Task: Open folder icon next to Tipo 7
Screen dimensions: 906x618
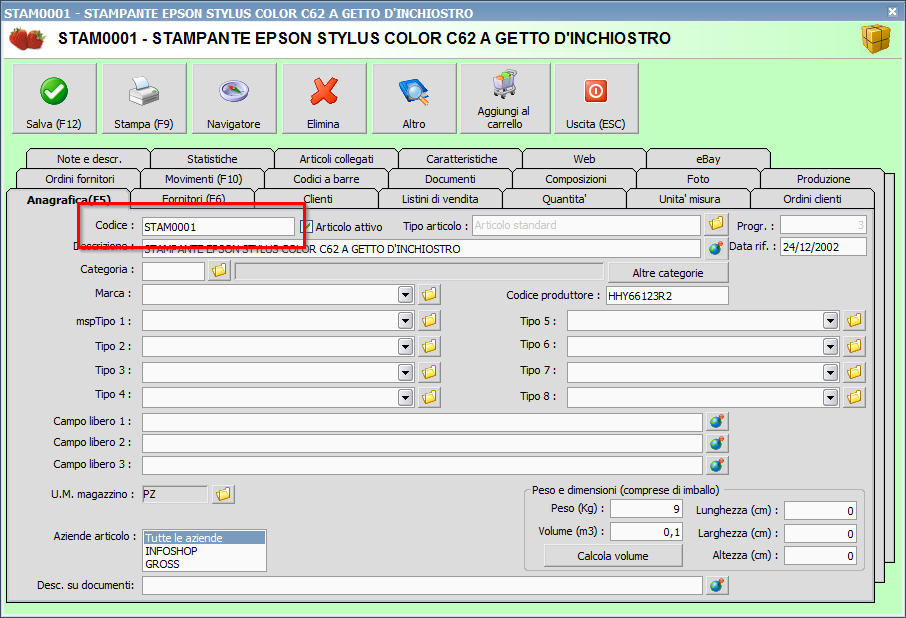Action: click(855, 372)
